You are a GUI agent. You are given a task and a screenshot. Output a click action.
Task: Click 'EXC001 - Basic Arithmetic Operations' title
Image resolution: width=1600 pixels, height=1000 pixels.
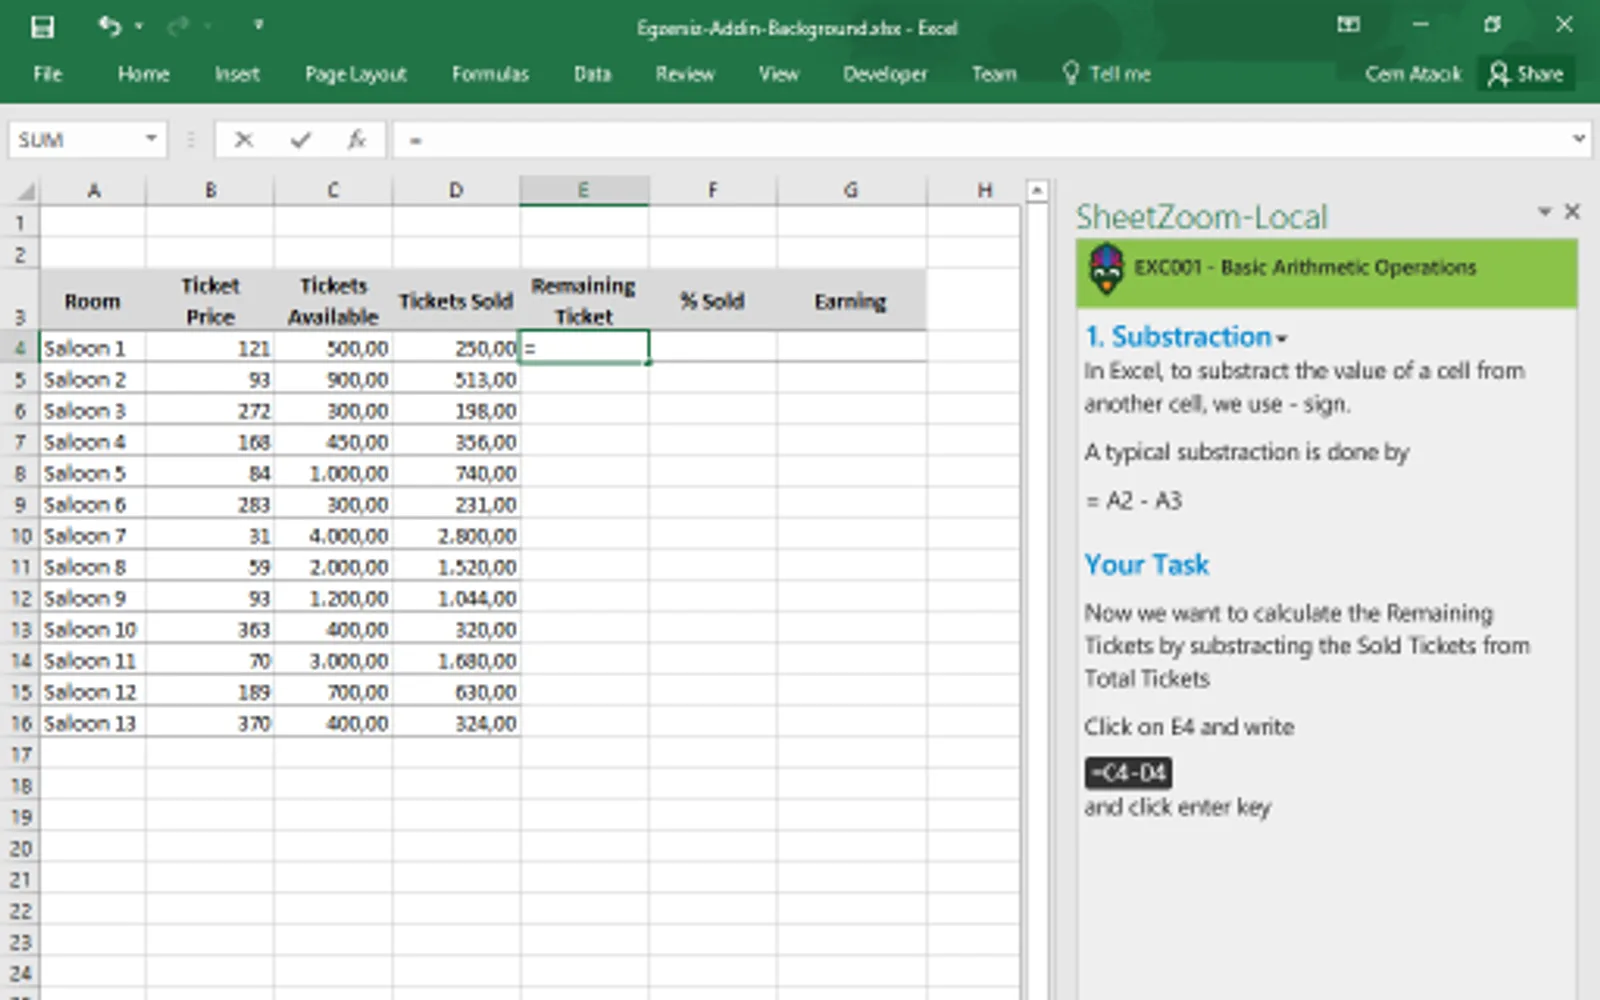[1305, 267]
